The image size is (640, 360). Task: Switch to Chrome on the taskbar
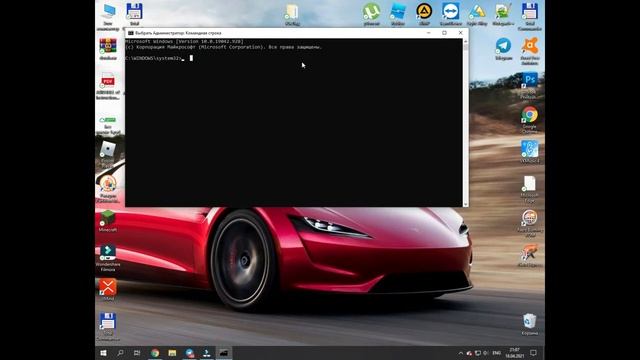coord(155,353)
